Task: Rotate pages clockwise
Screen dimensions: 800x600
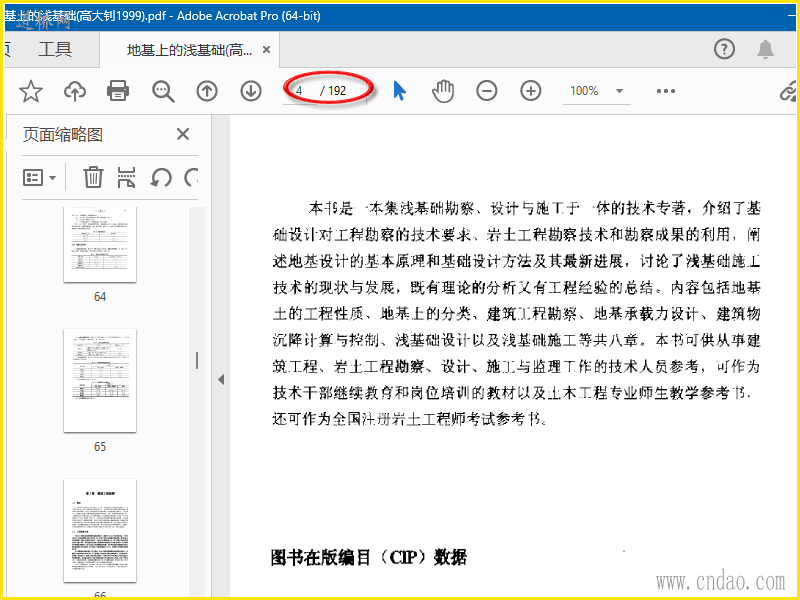Action: pos(191,178)
